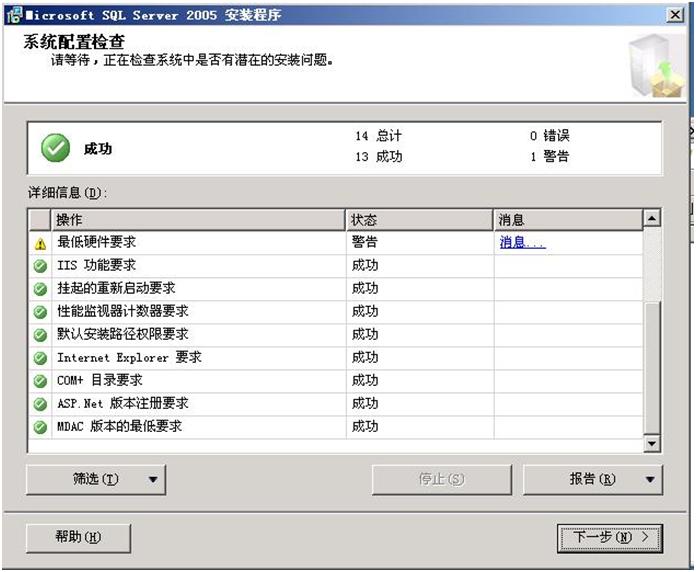This screenshot has height=572, width=696.
Task: Click the disabled 停止(S) button
Action: point(442,480)
